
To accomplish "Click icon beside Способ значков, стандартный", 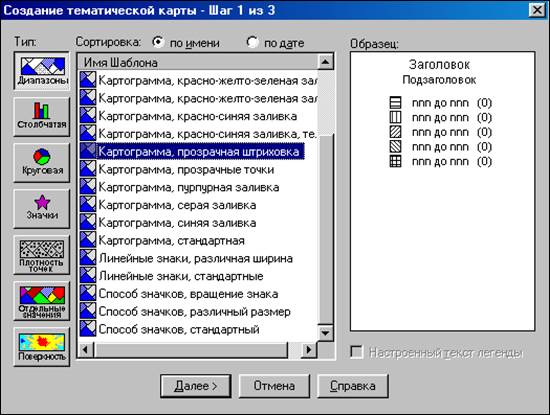I will (88, 329).
